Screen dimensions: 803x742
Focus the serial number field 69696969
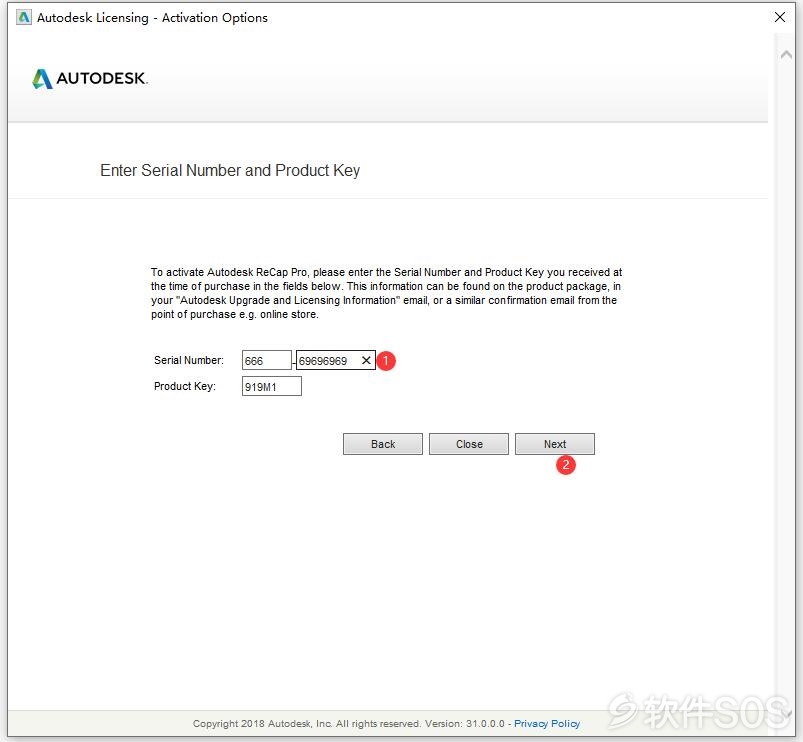[x=335, y=361]
